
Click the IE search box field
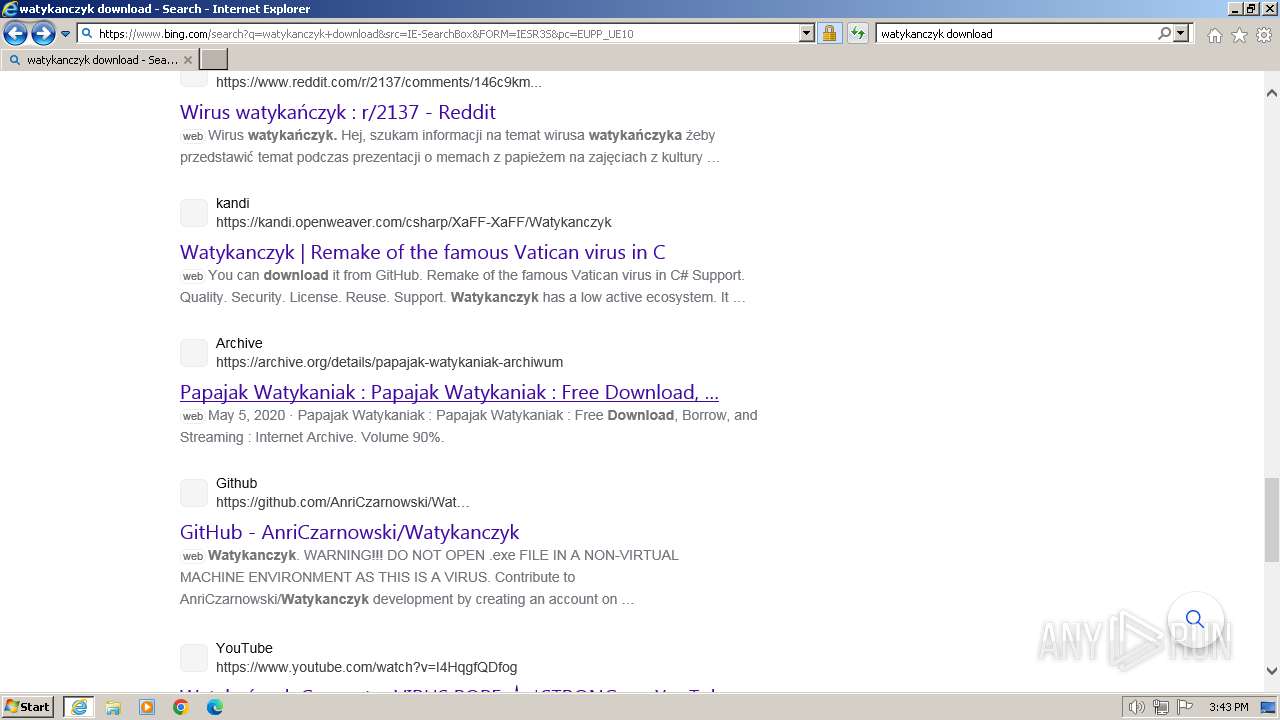pyautogui.click(x=1016, y=33)
